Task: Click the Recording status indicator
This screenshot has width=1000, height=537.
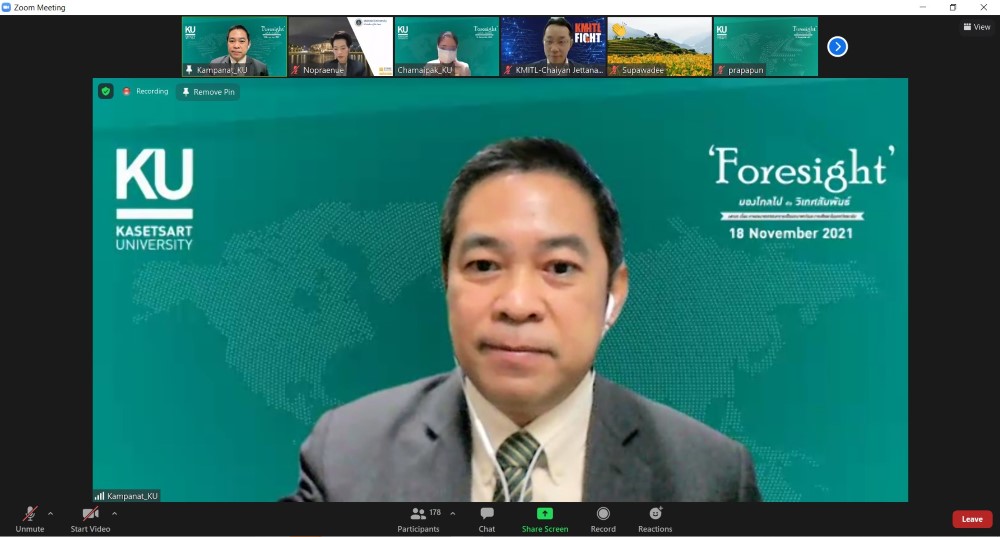Action: tap(146, 91)
